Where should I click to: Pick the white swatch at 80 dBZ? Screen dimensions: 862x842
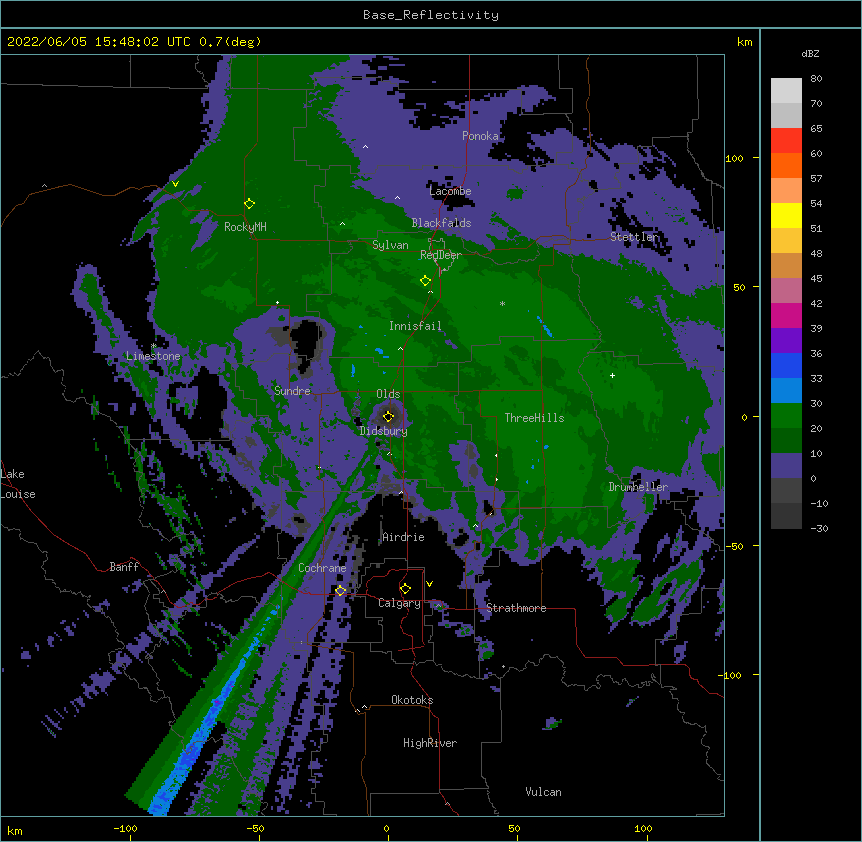click(786, 91)
